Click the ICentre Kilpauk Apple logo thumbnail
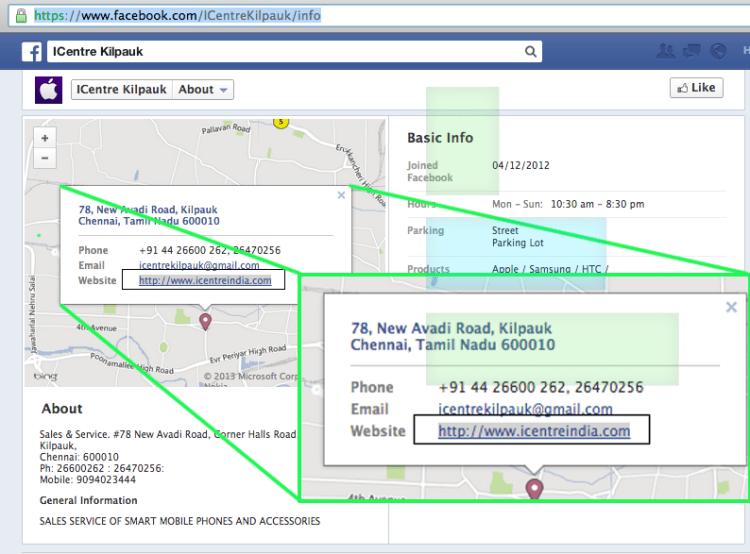 coord(48,89)
